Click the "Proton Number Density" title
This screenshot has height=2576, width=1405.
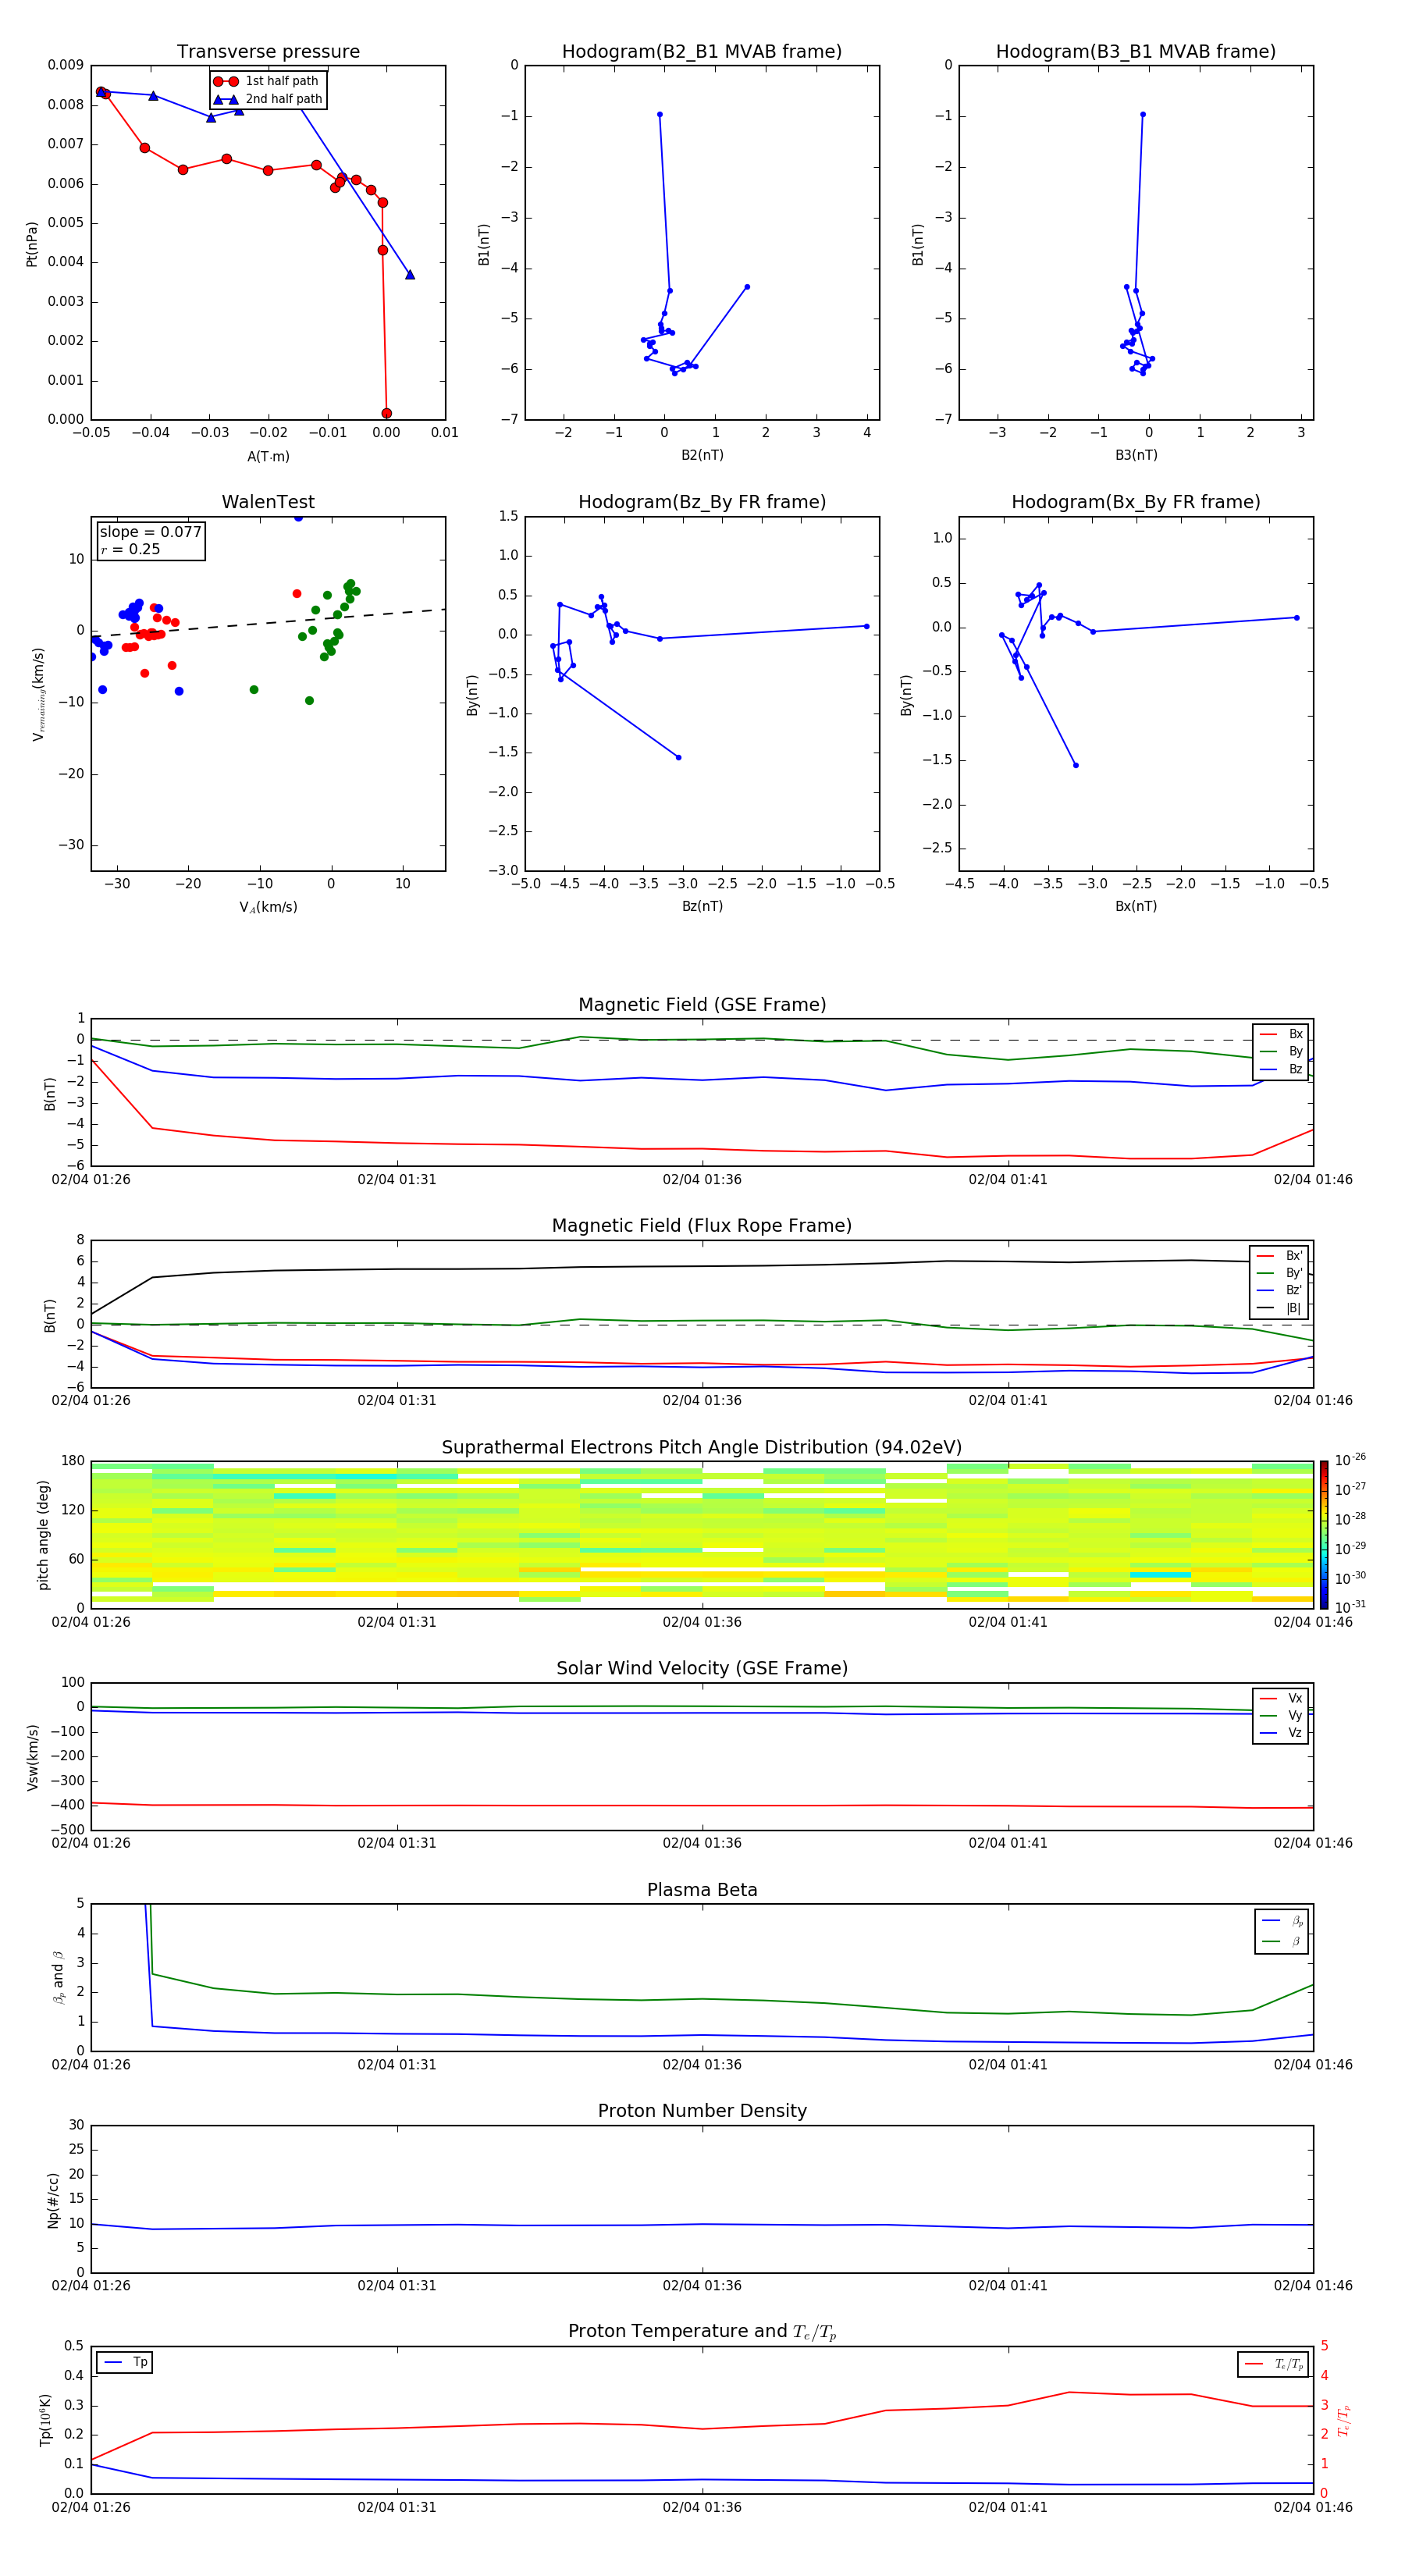coord(702,2111)
